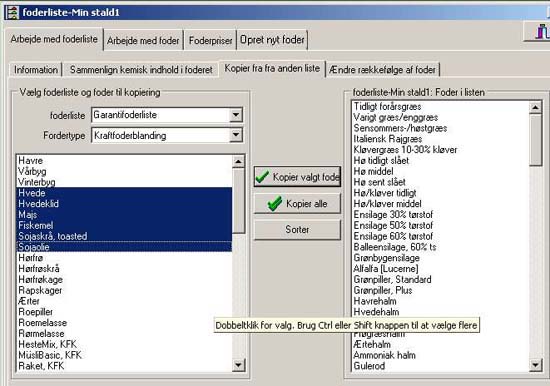Select Italiensk Rajgræs in right list
The image size is (550, 386).
coord(441,139)
